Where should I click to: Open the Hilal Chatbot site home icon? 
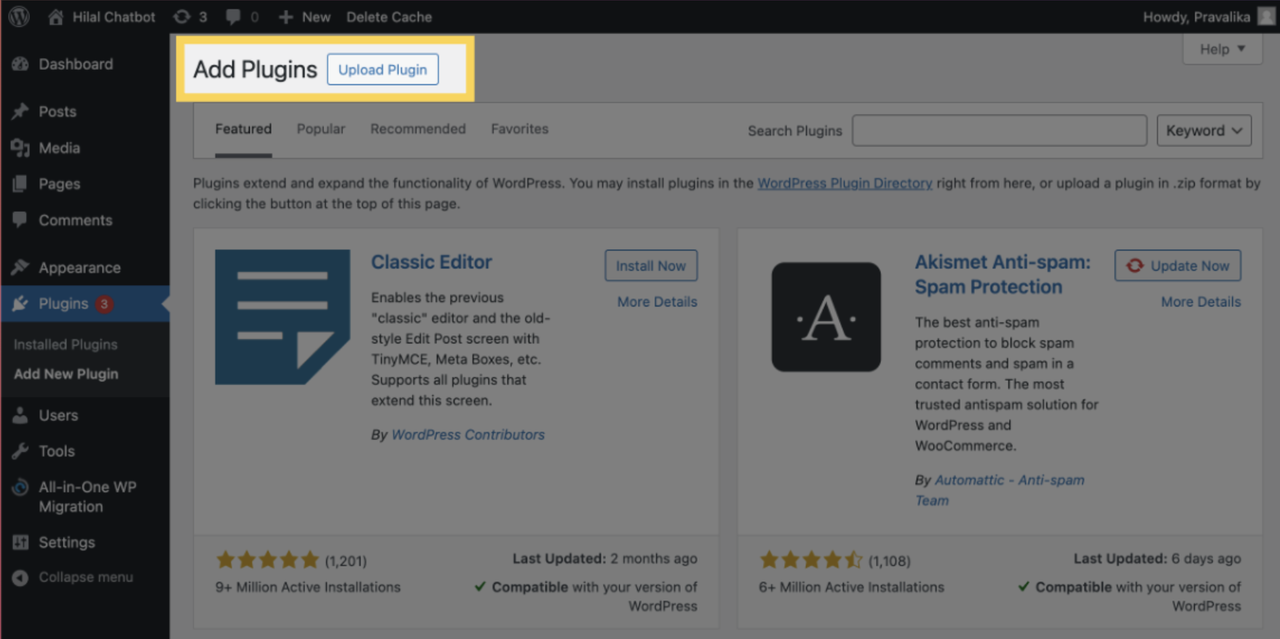click(x=56, y=17)
